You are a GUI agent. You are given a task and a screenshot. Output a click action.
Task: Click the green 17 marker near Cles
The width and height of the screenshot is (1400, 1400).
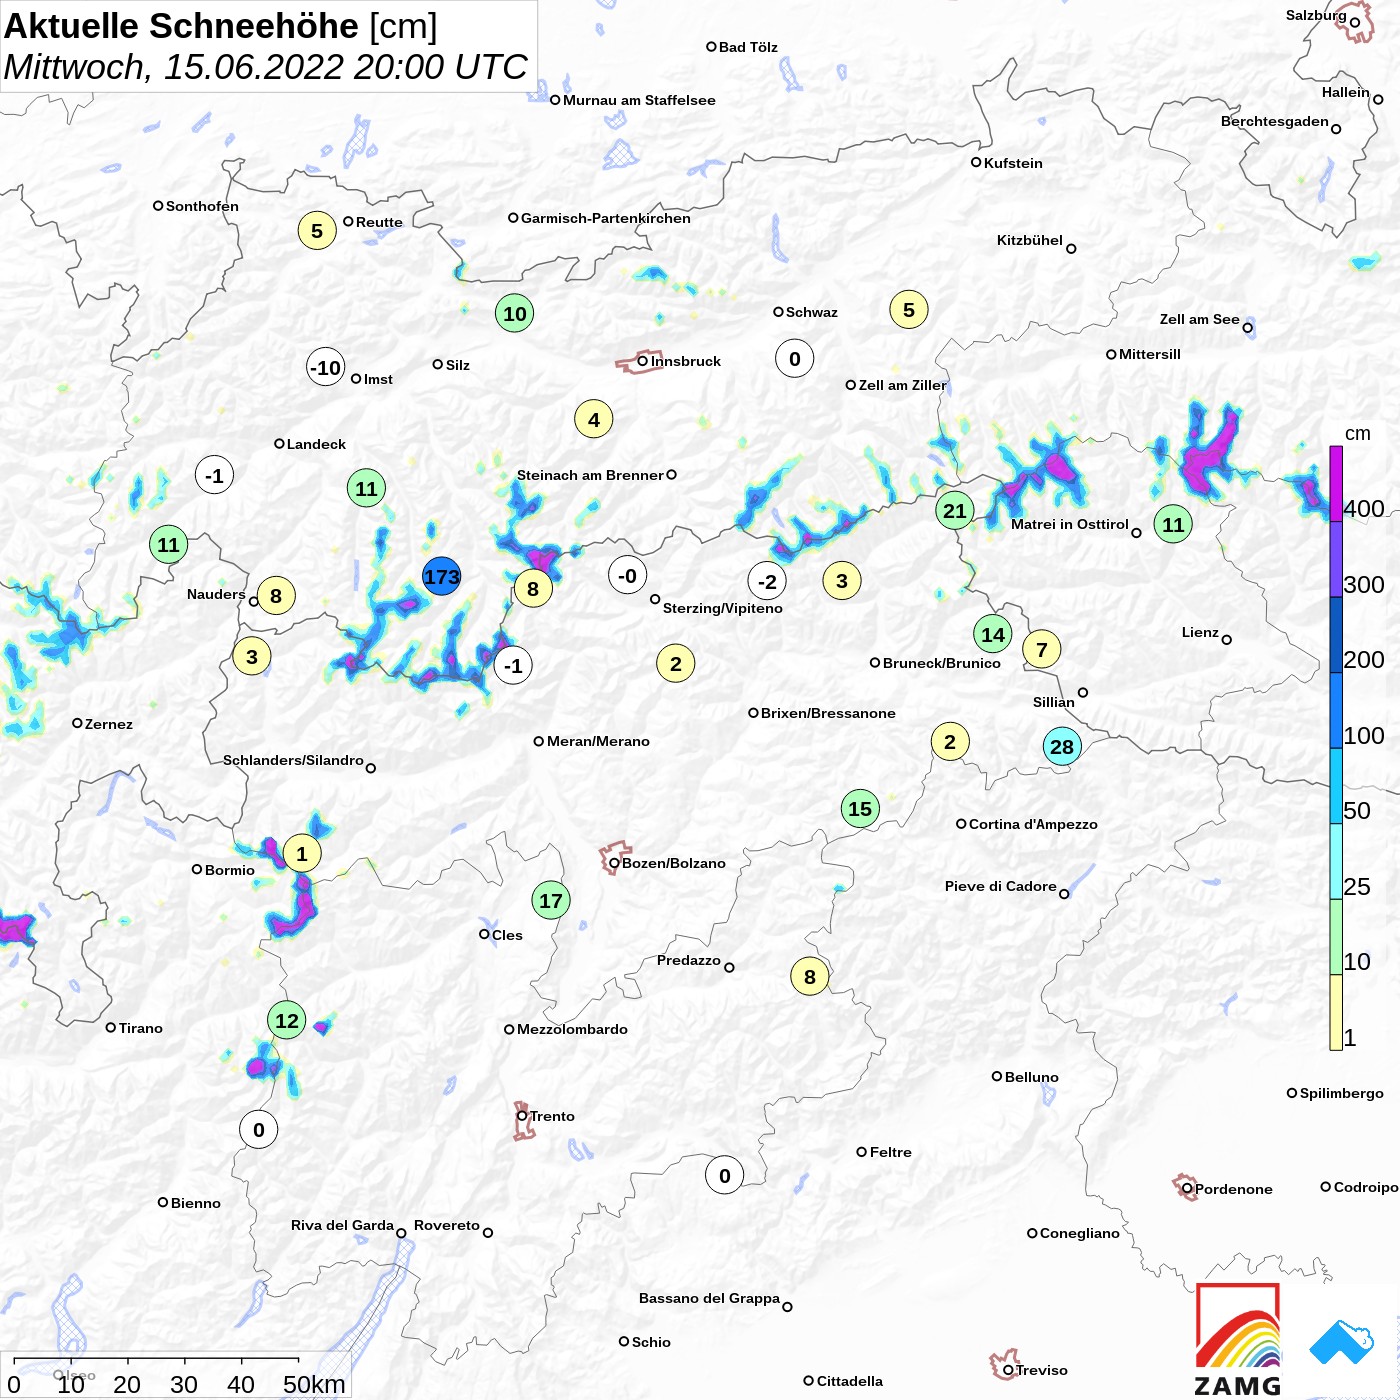pyautogui.click(x=551, y=901)
